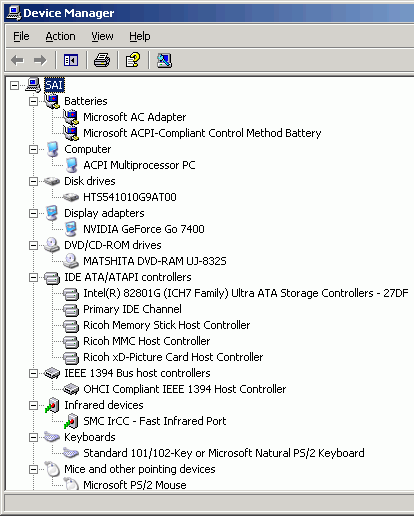414x516 pixels.
Task: Collapse the SAI root node
Action: (14, 85)
